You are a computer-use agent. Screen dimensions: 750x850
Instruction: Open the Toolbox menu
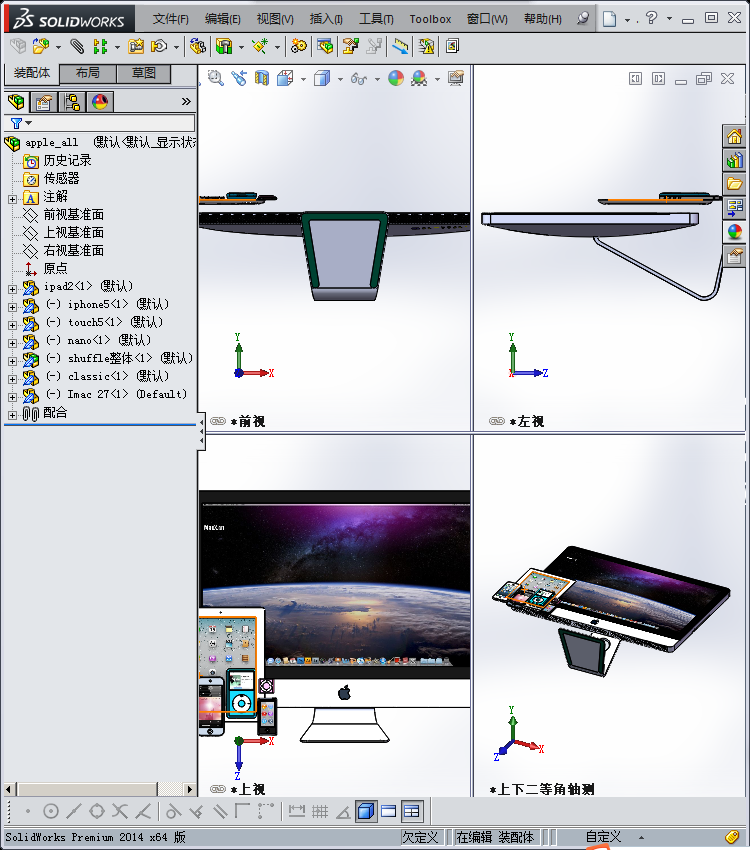430,19
